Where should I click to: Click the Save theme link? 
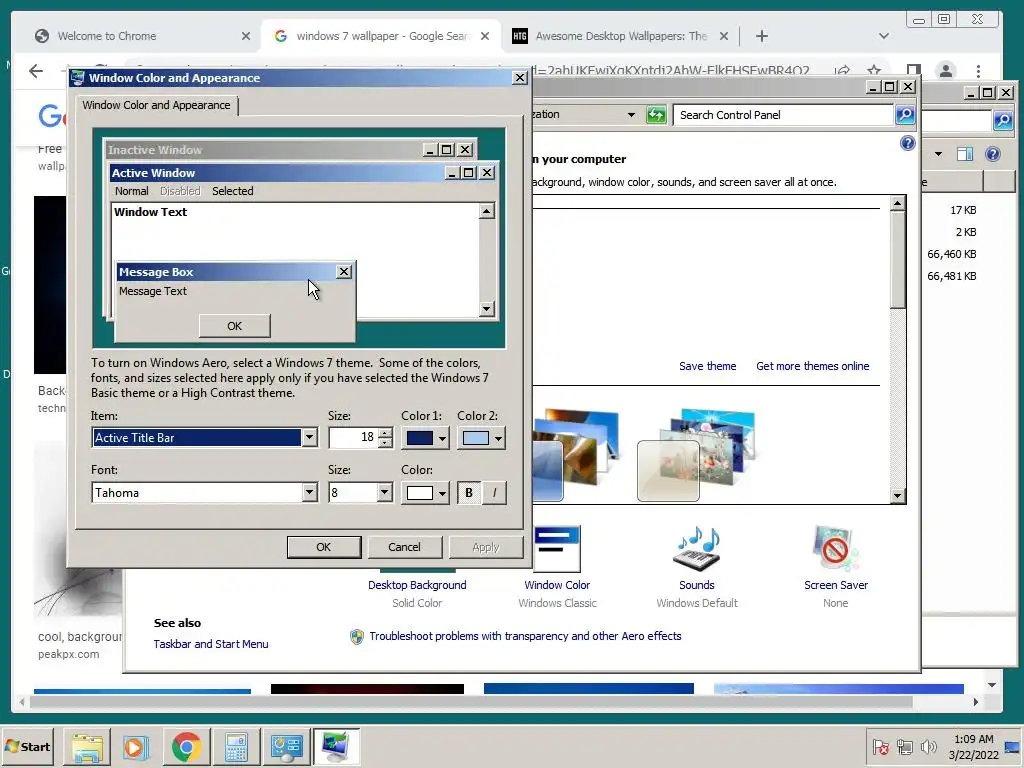(x=707, y=366)
